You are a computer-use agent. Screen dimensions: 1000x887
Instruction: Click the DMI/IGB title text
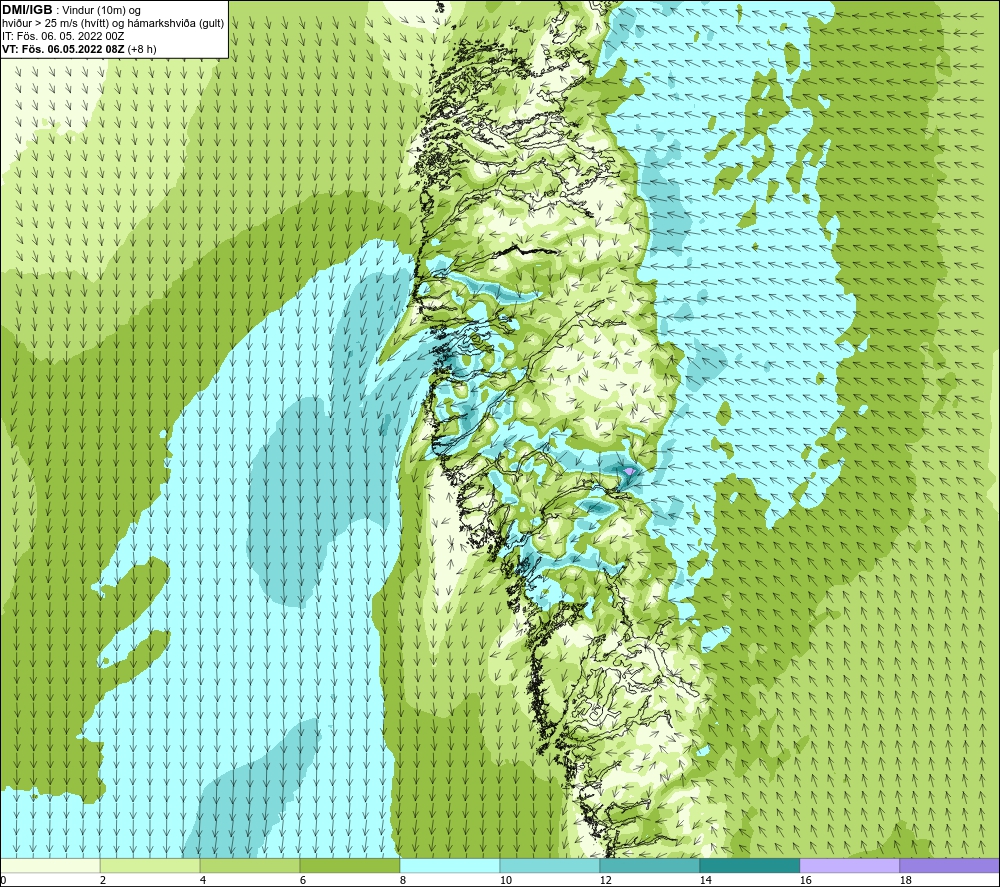(27, 10)
